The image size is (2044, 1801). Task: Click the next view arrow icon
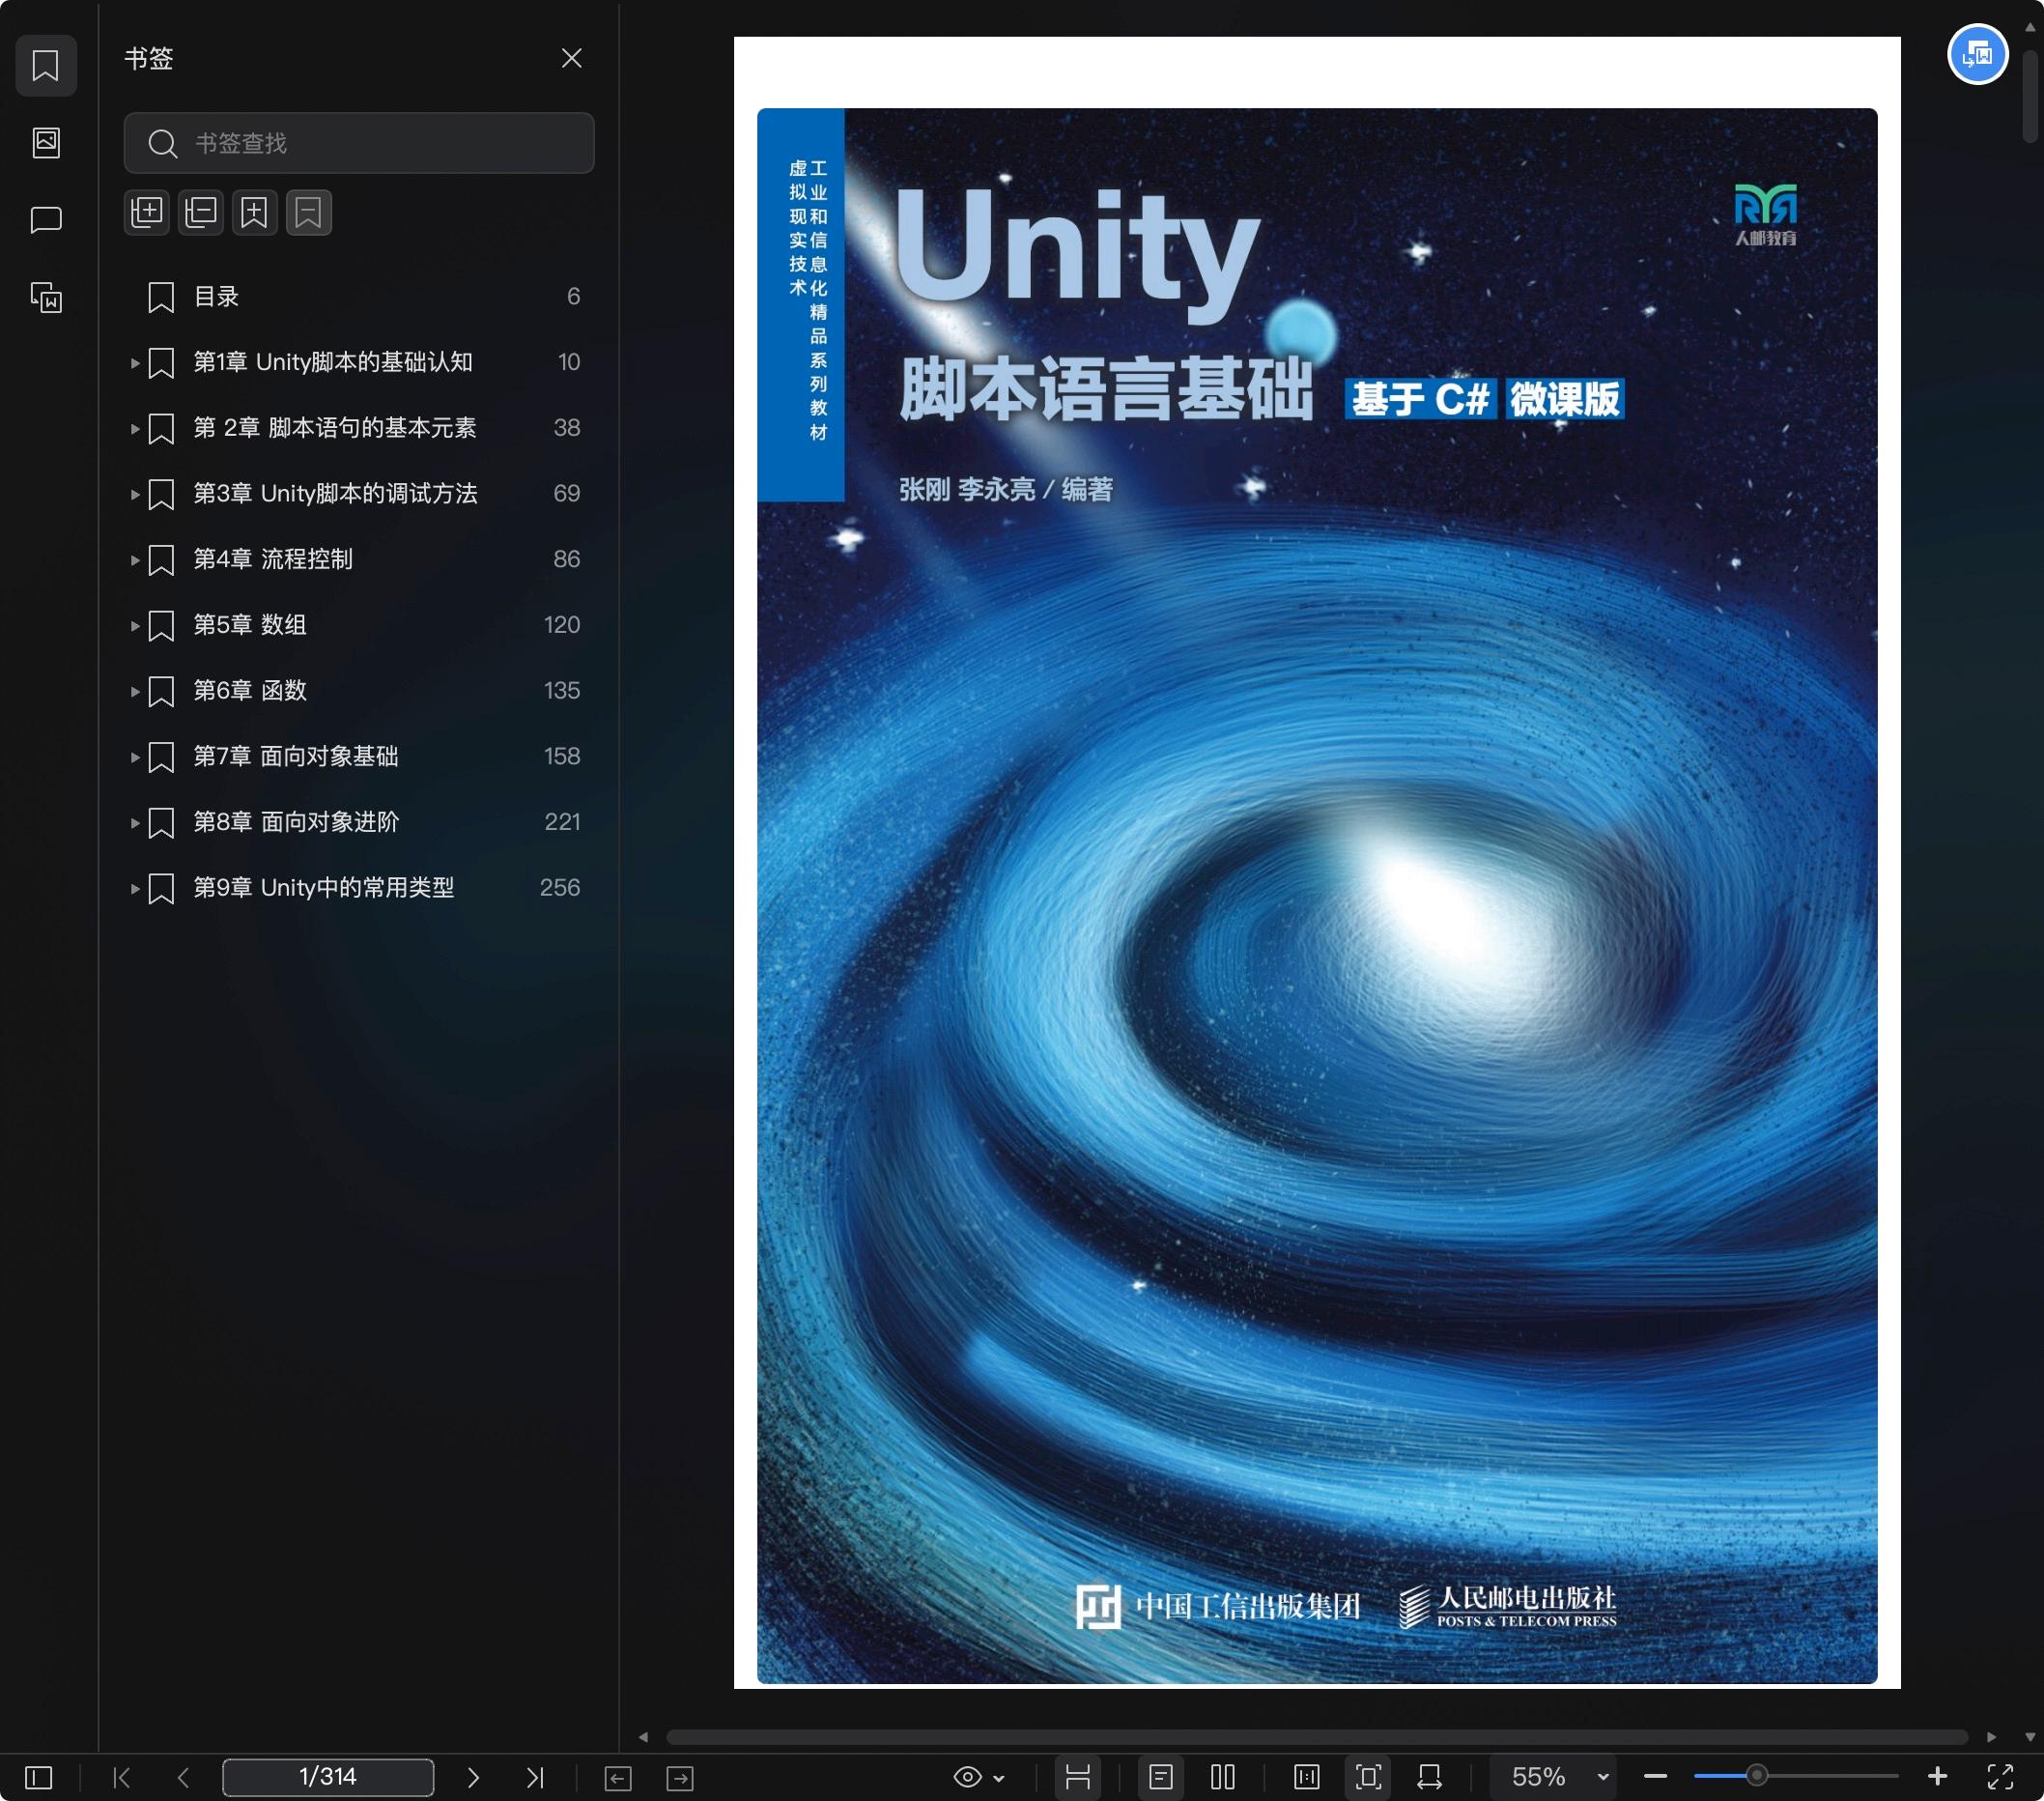point(680,1778)
